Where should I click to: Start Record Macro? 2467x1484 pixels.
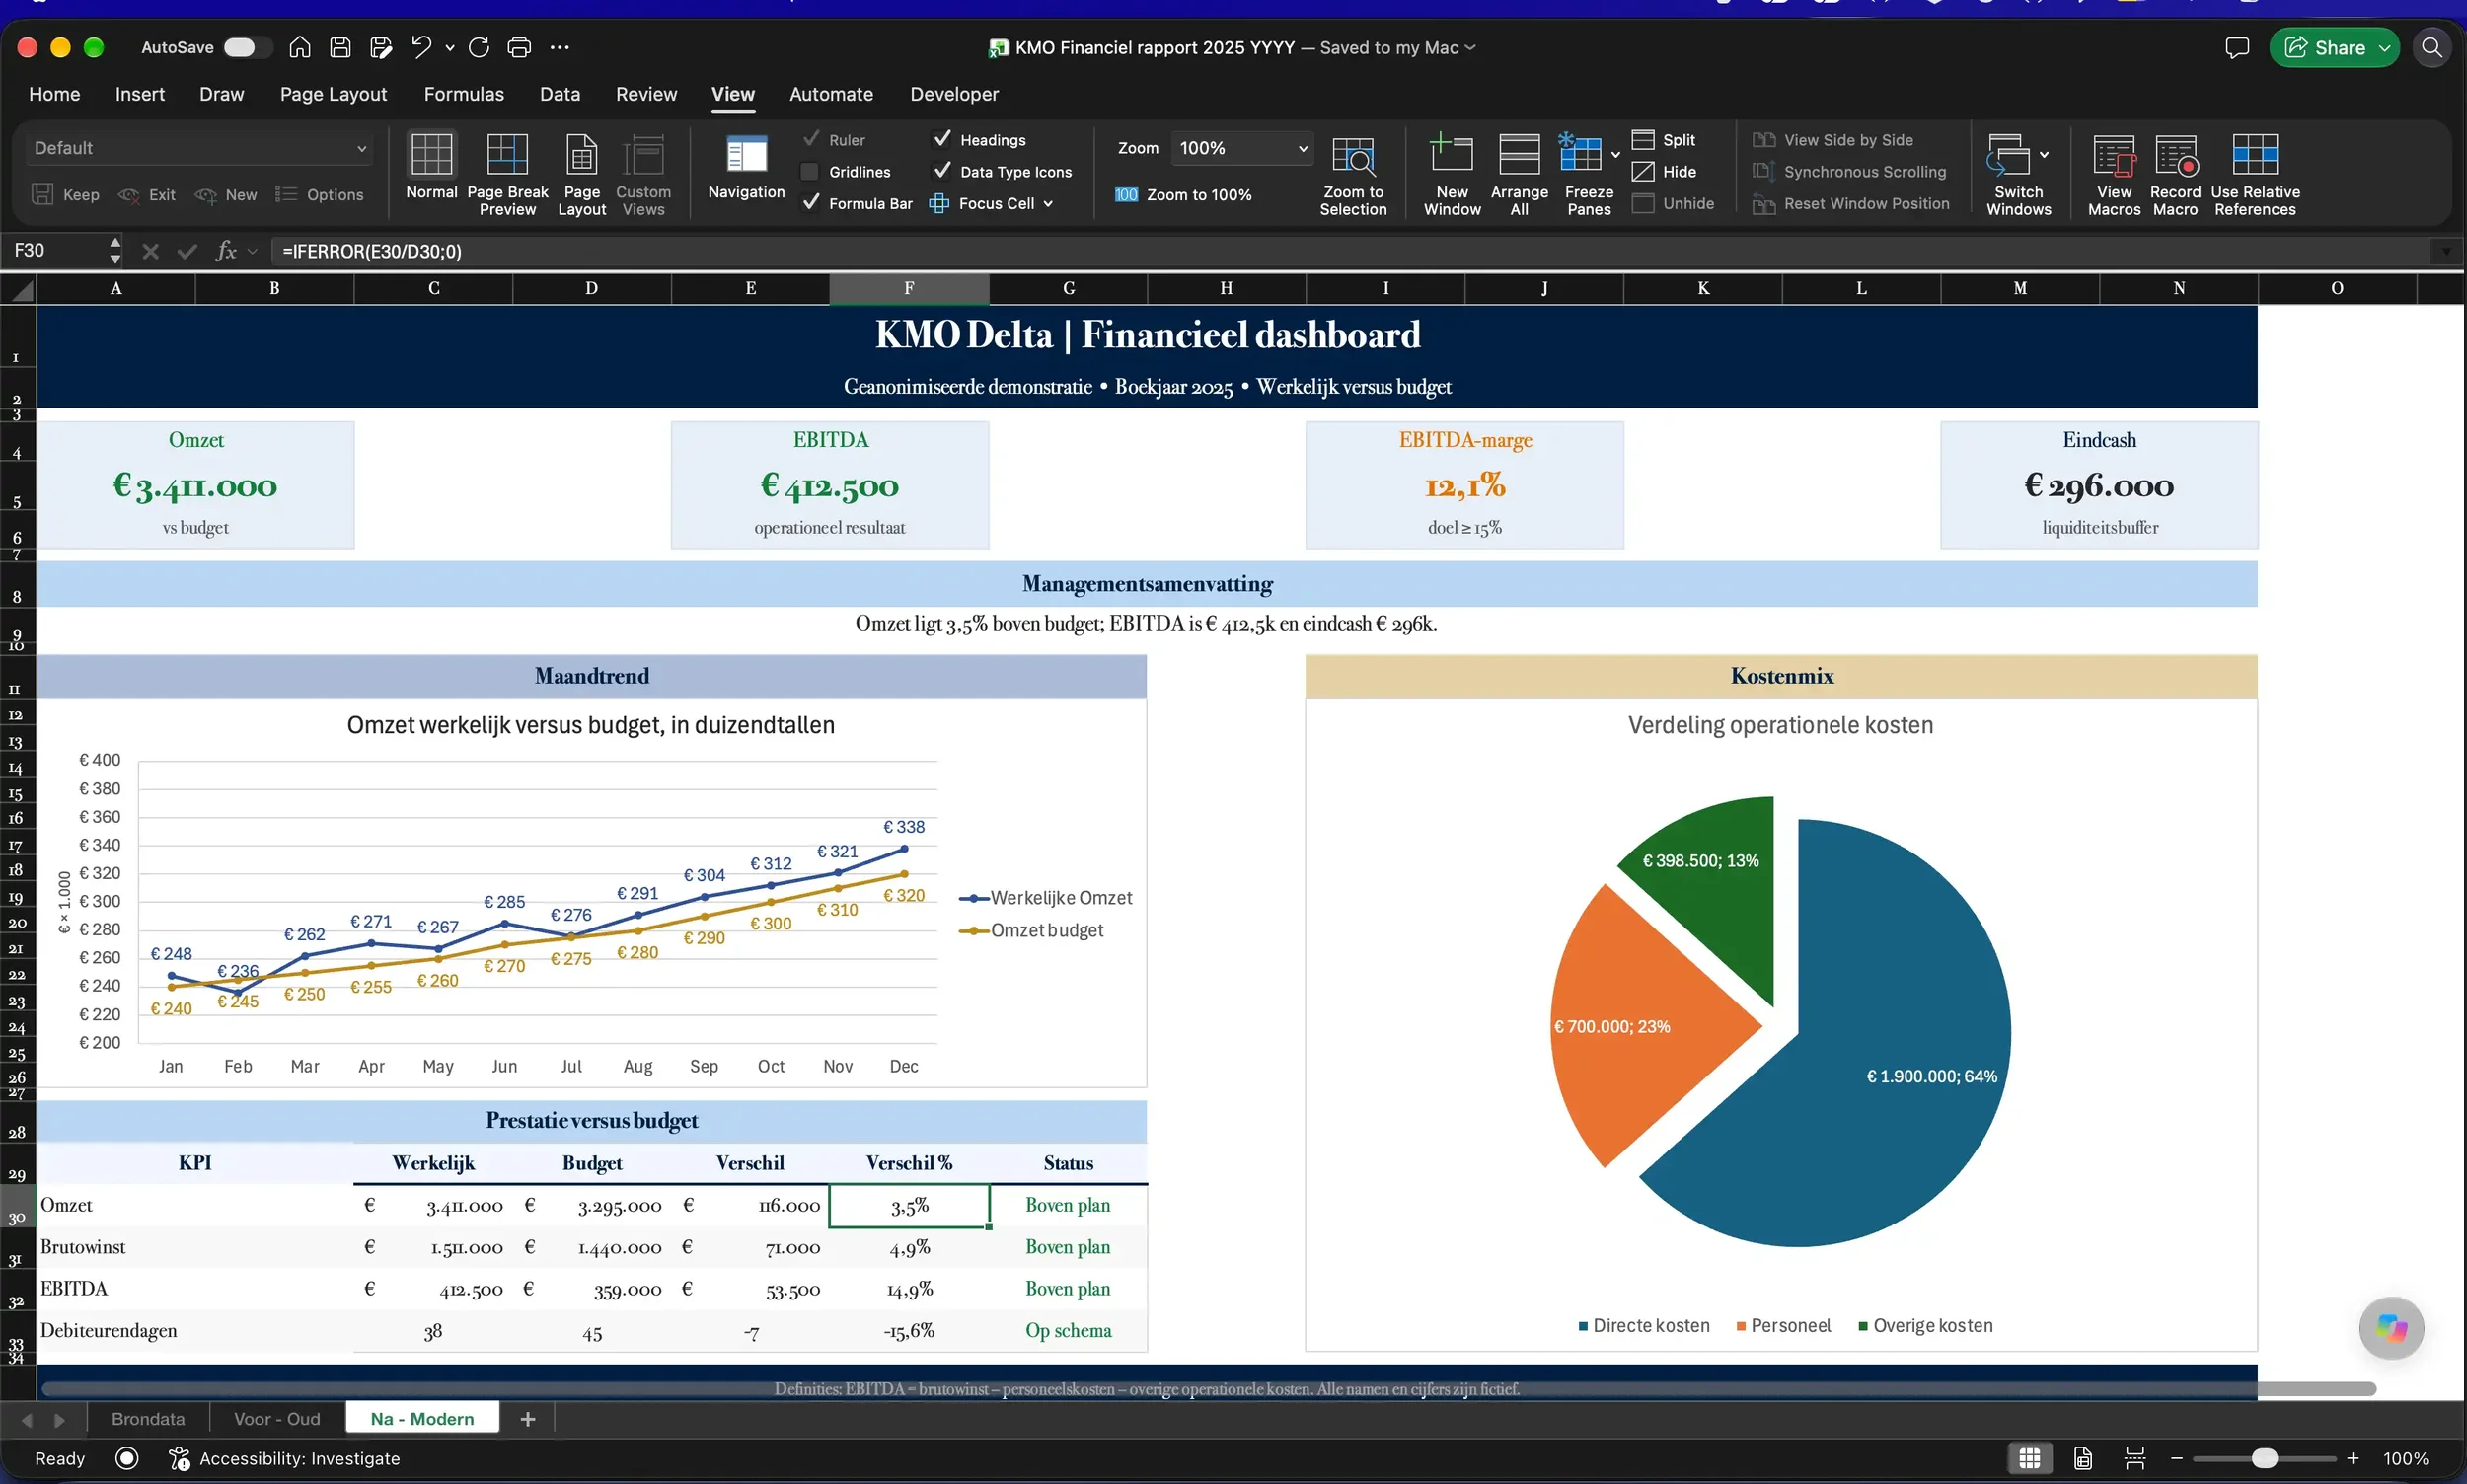(x=2175, y=174)
